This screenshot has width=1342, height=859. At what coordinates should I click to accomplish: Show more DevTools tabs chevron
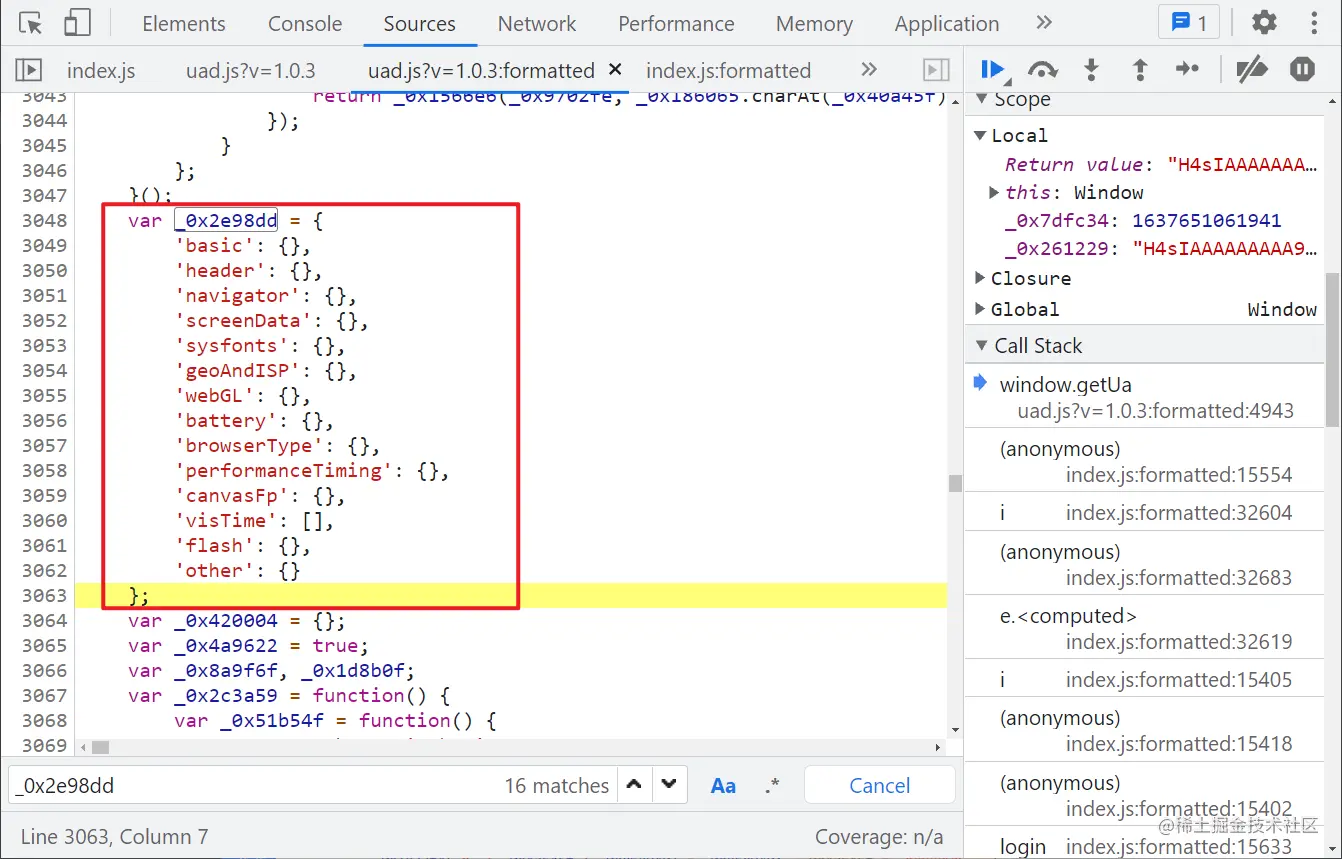pos(1044,23)
